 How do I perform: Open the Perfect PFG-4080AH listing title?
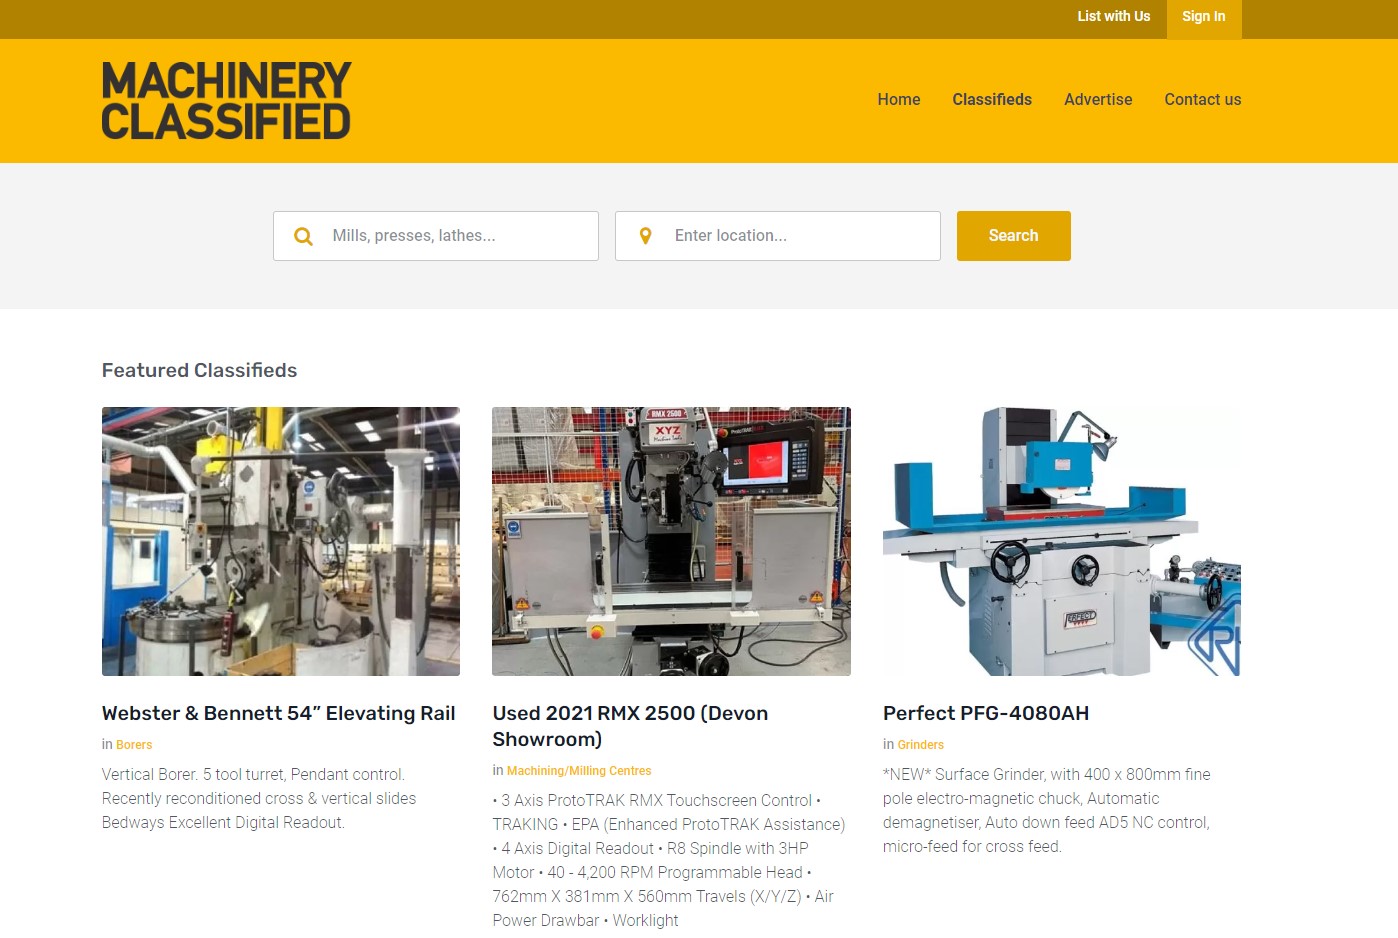tap(986, 713)
